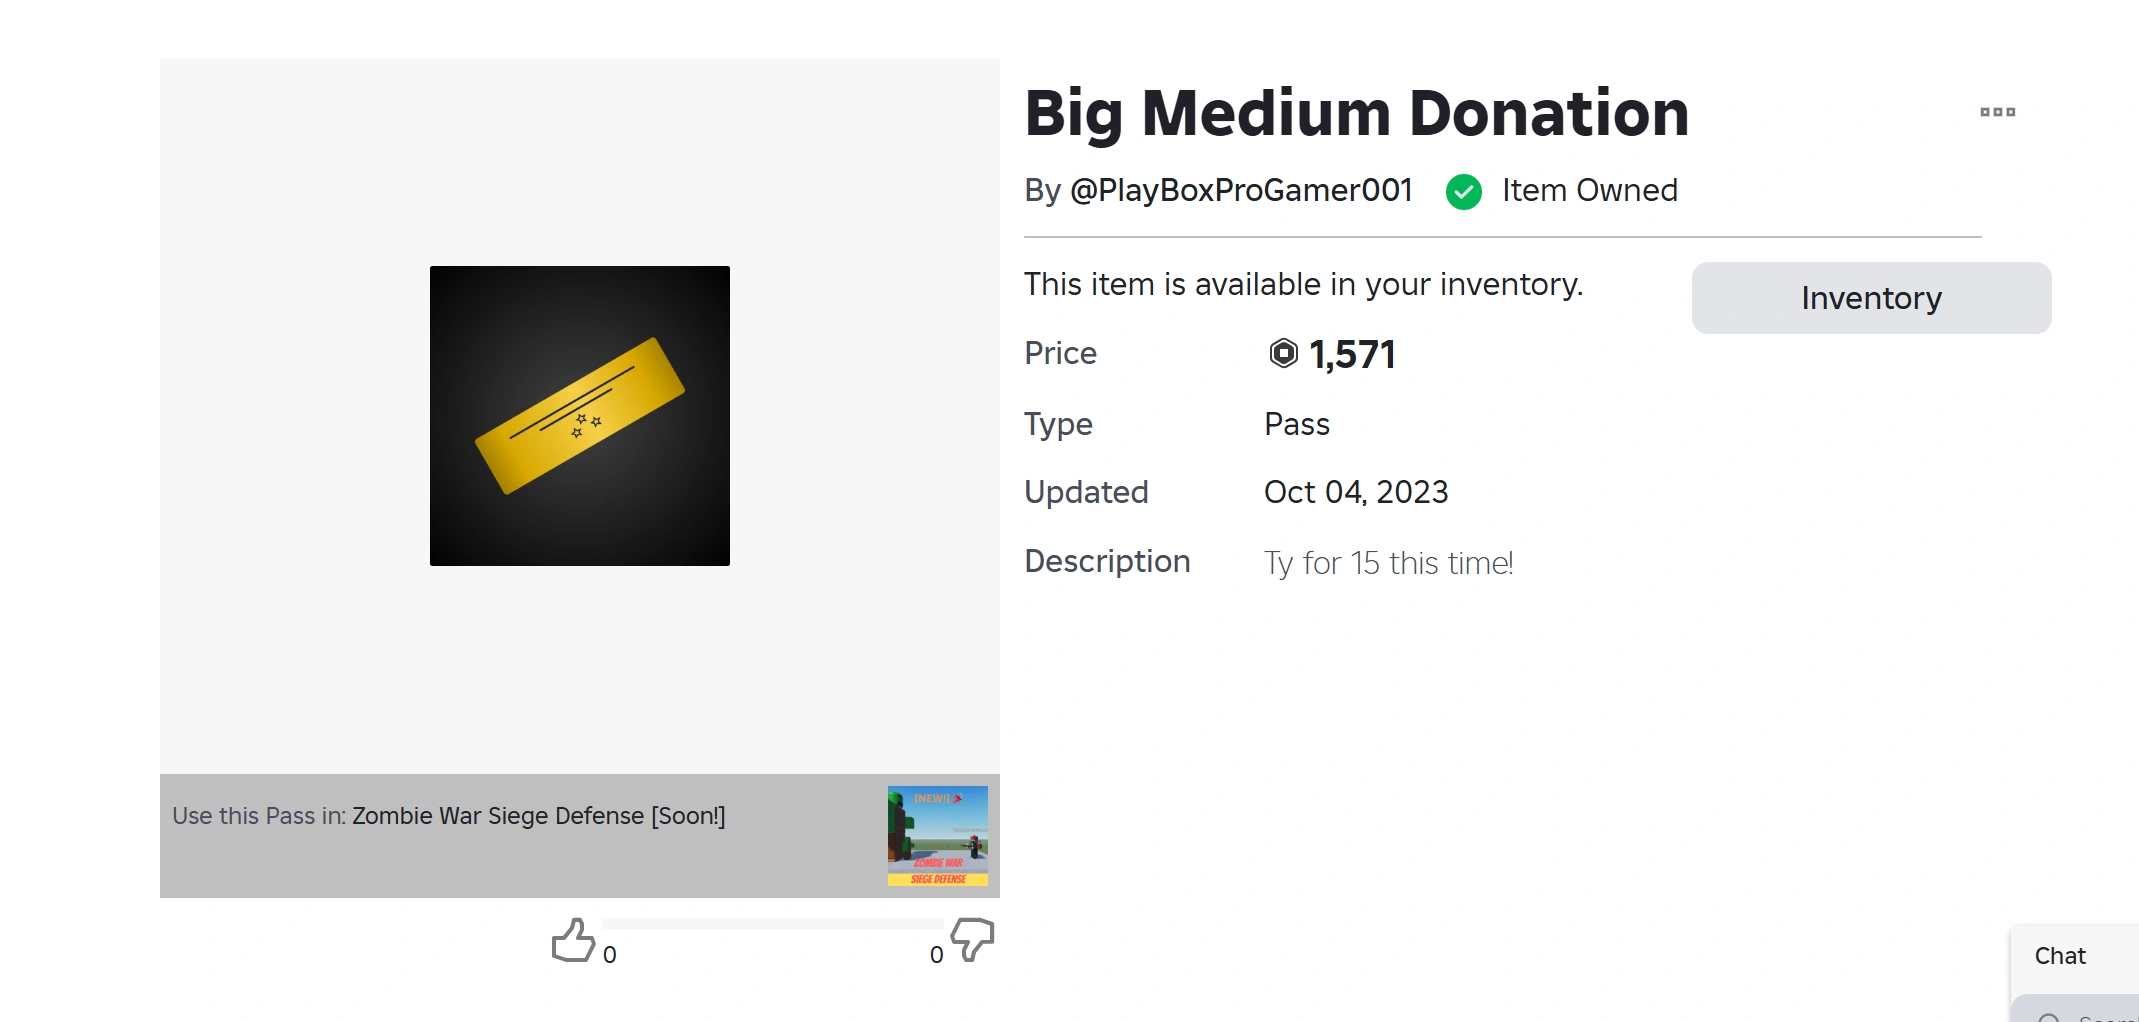The image size is (2139, 1022).
Task: Click the Zombie War Siege Defense thumbnail
Action: point(937,835)
